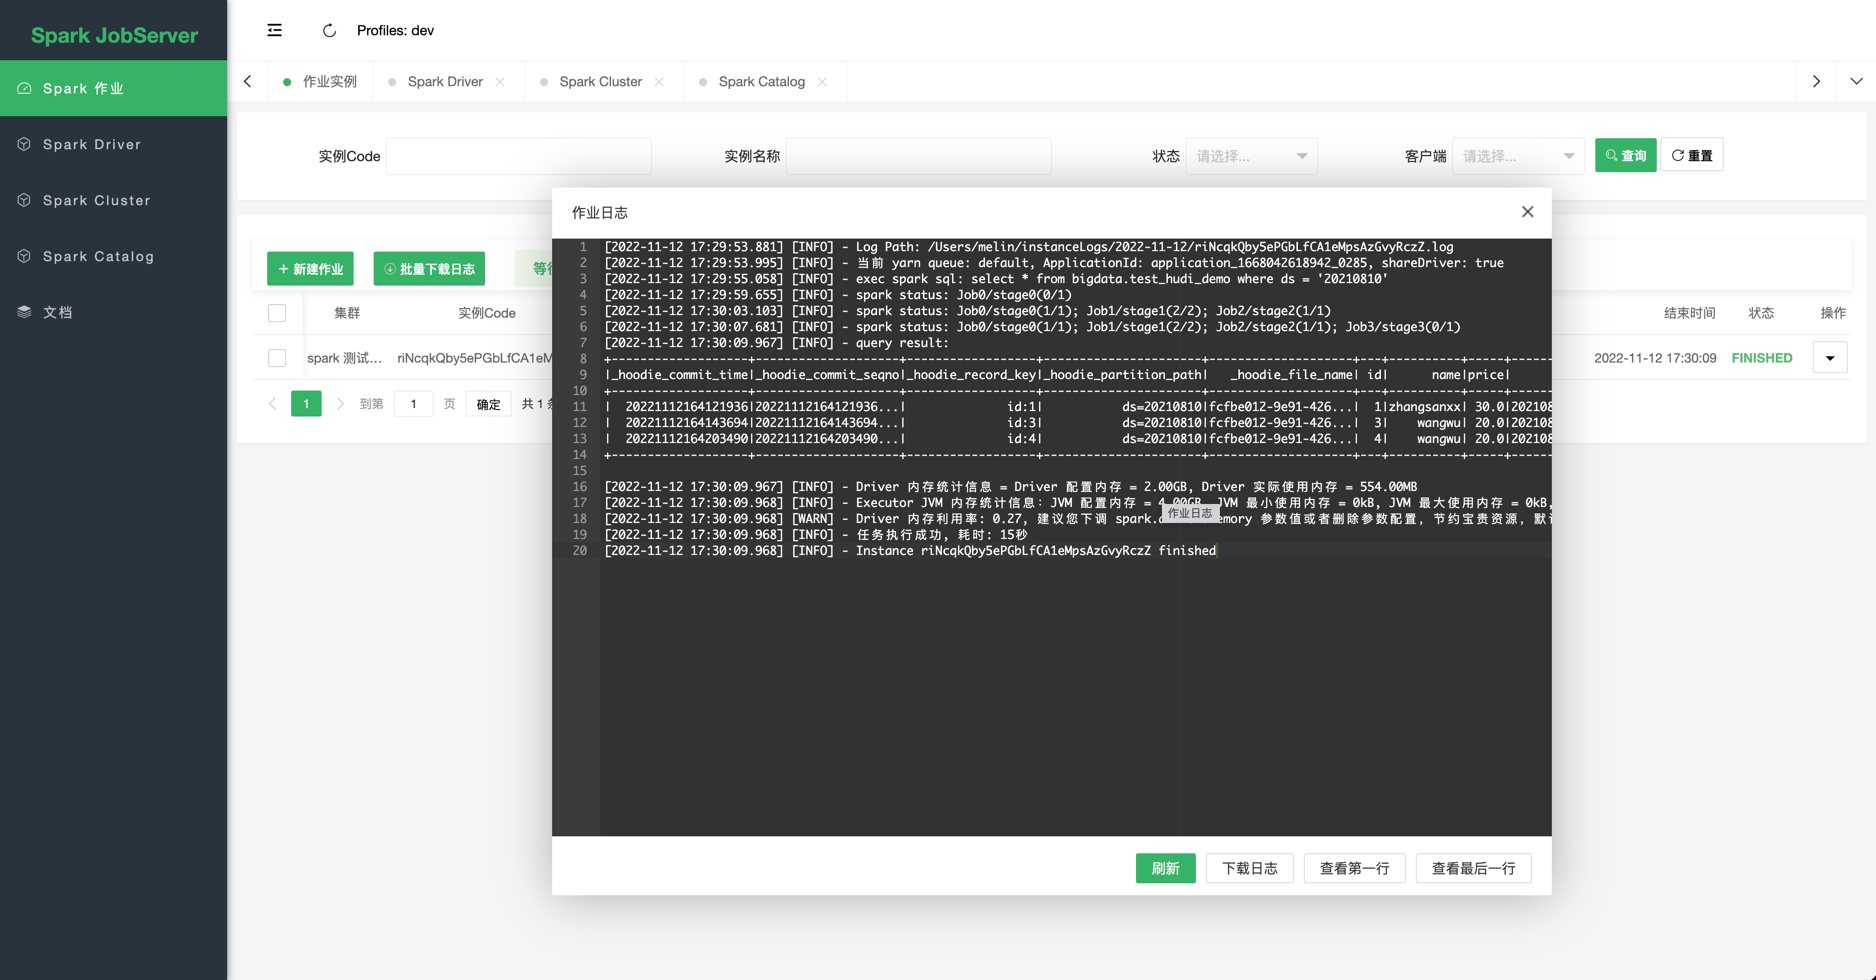This screenshot has width=1876, height=980.
Task: Click the 2022-11-12 17:30:09 end time cell
Action: [x=1655, y=358]
